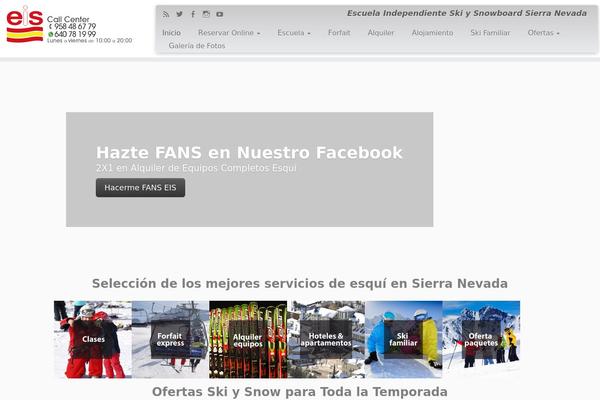Expand the Reservar Online dropdown
The width and height of the screenshot is (600, 400).
click(229, 33)
